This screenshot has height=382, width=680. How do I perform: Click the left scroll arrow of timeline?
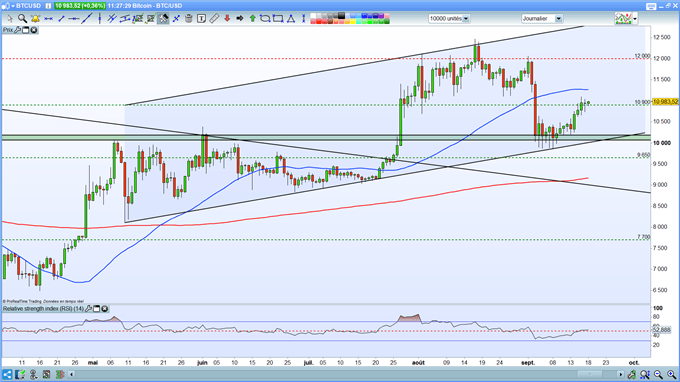click(x=72, y=374)
